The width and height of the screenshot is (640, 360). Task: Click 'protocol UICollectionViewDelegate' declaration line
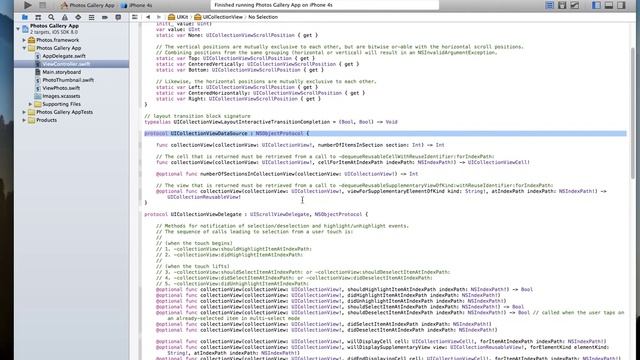256,214
